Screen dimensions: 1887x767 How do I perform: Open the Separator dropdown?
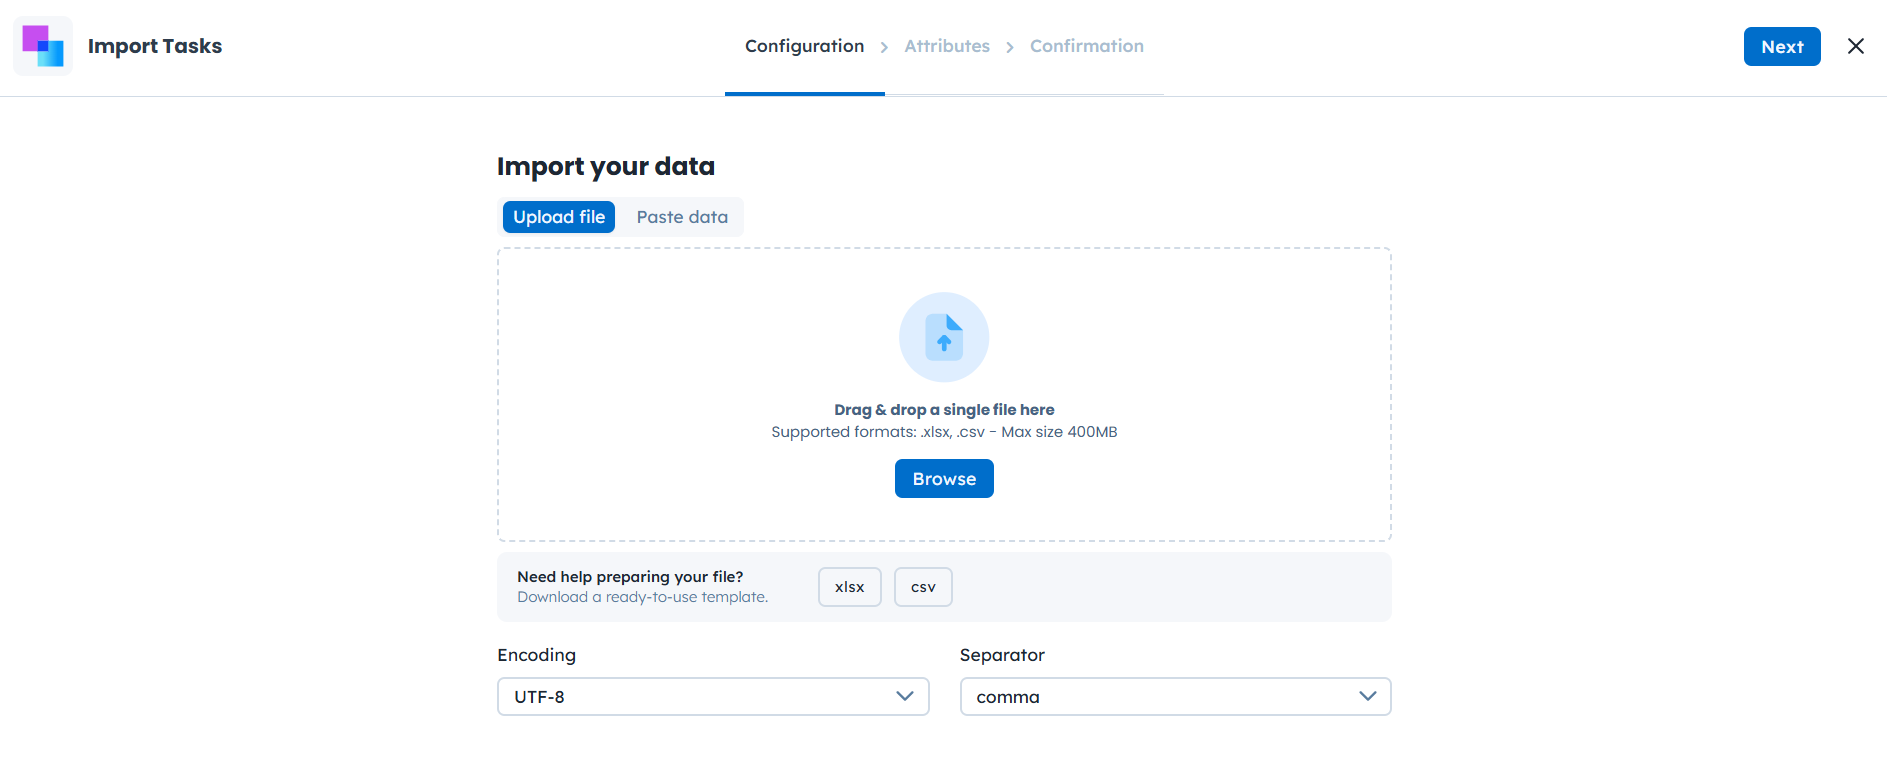(1160, 697)
